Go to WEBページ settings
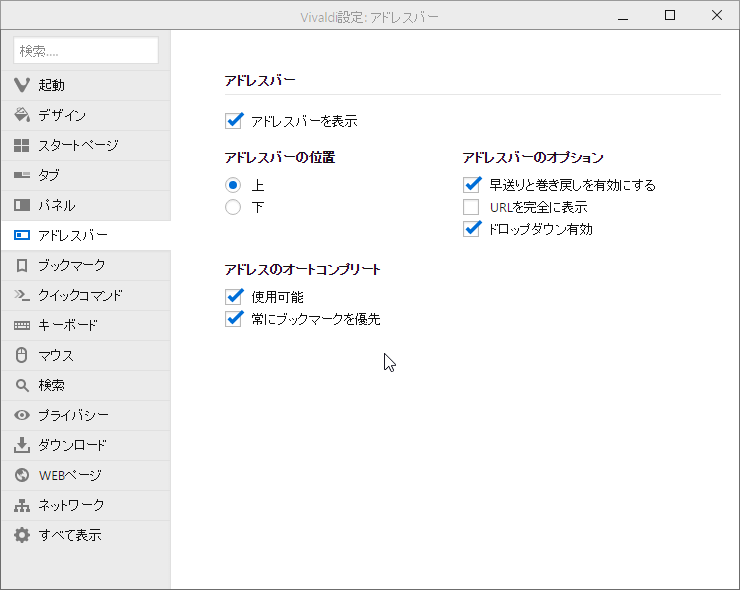Image resolution: width=740 pixels, height=590 pixels. [x=86, y=475]
